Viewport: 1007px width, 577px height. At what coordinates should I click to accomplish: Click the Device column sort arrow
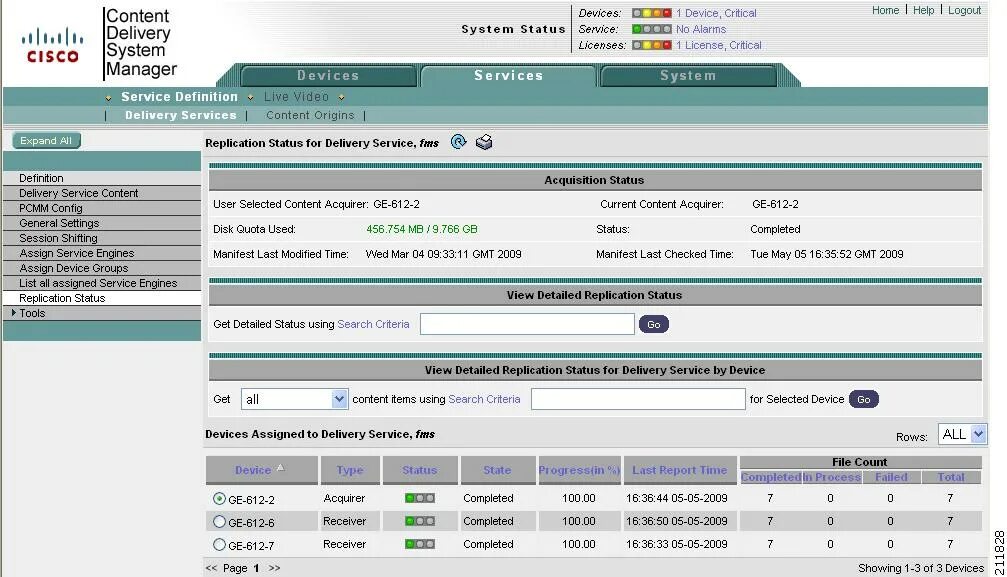(x=280, y=468)
